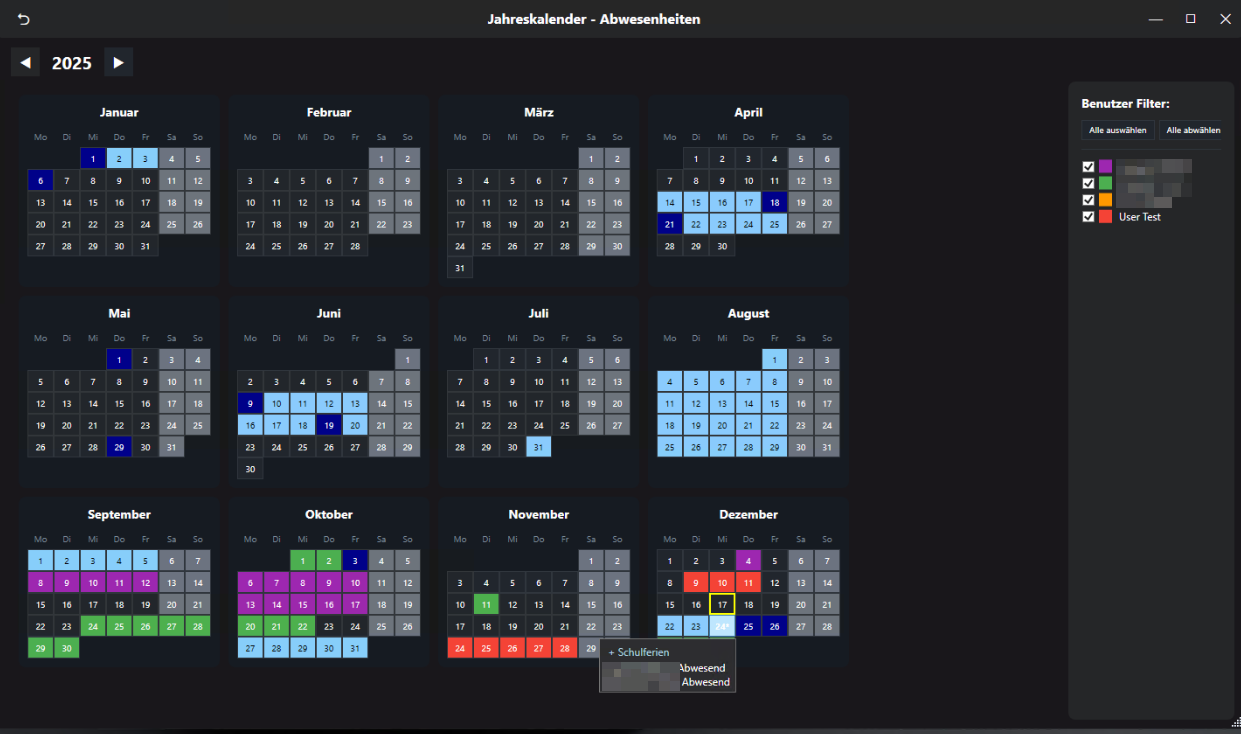Screen dimensions: 1241x734
Task: Click 'Alle auswählen' button
Action: [1118, 130]
